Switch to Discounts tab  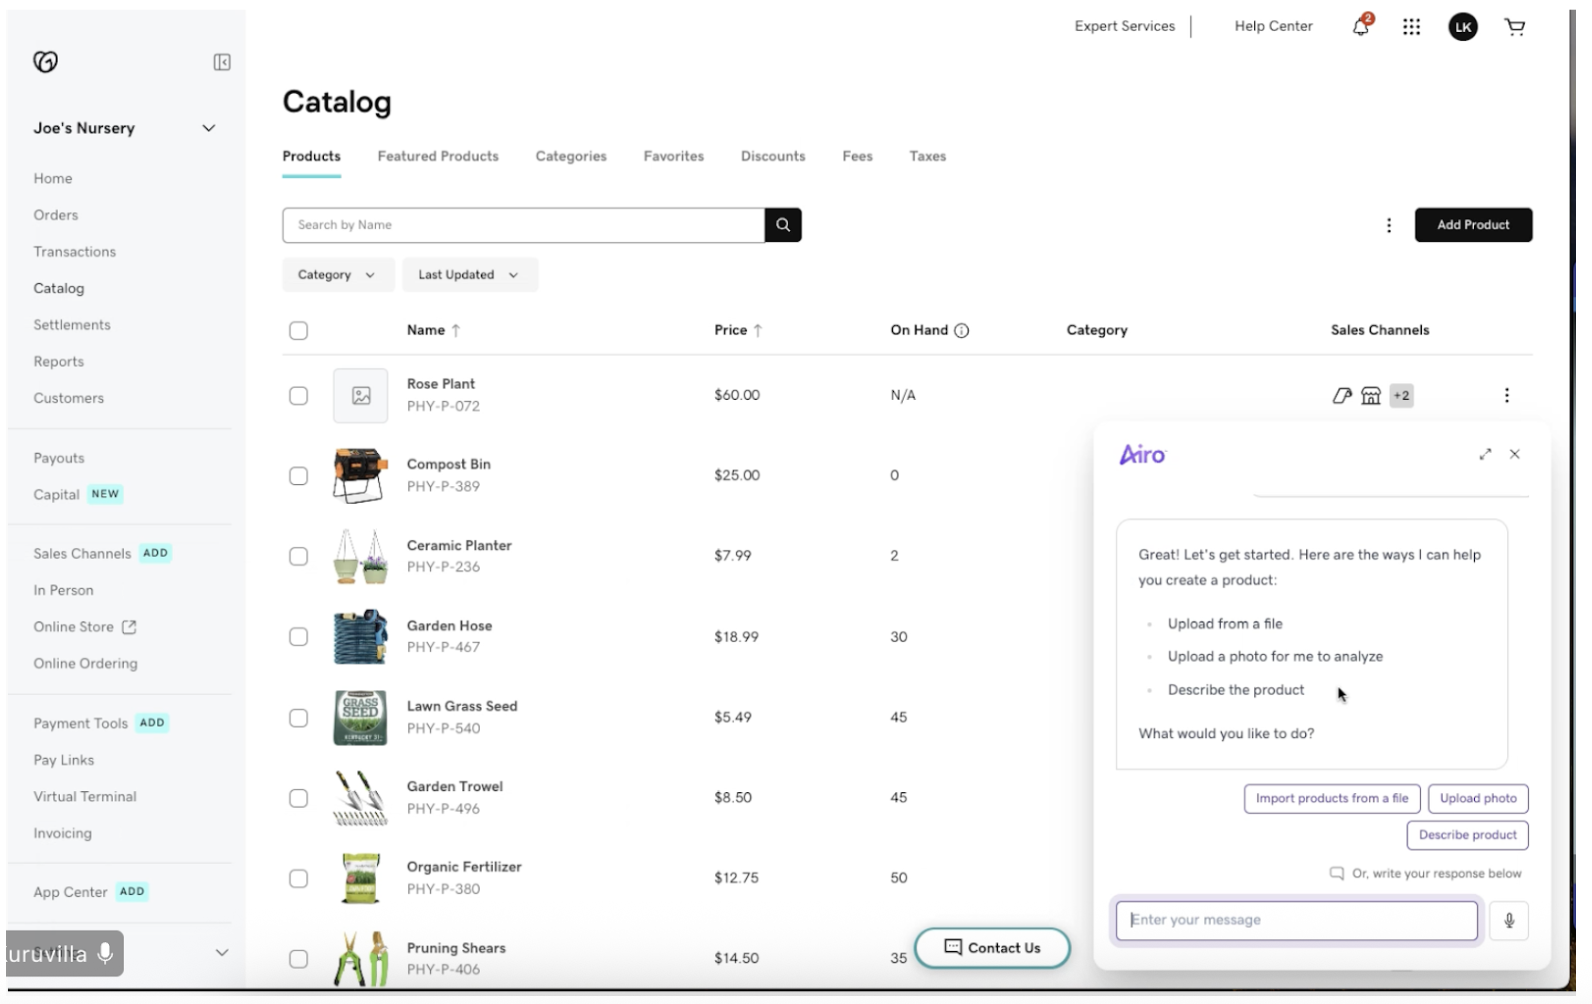point(773,156)
